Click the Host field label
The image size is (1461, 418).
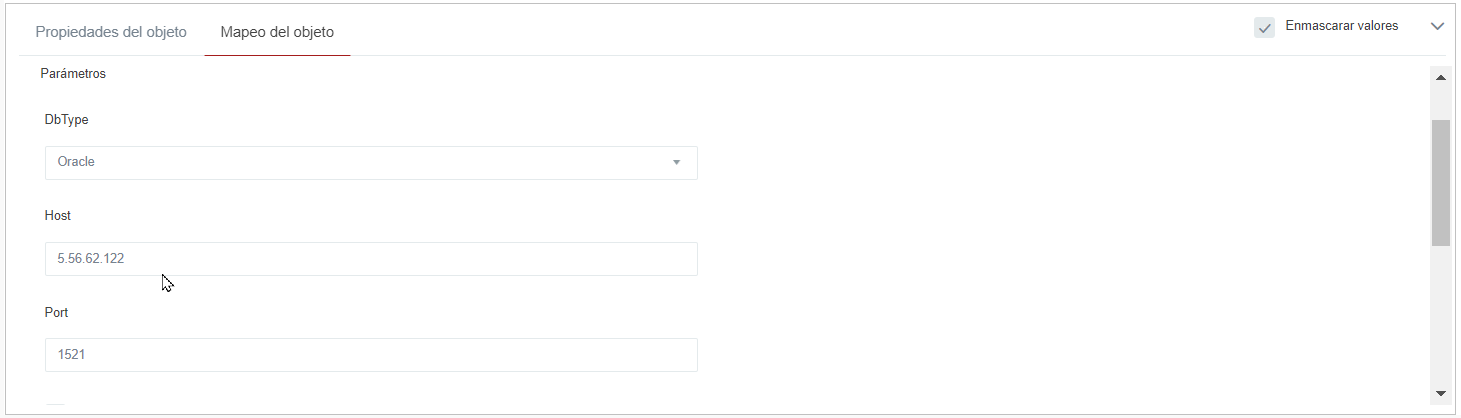(58, 216)
